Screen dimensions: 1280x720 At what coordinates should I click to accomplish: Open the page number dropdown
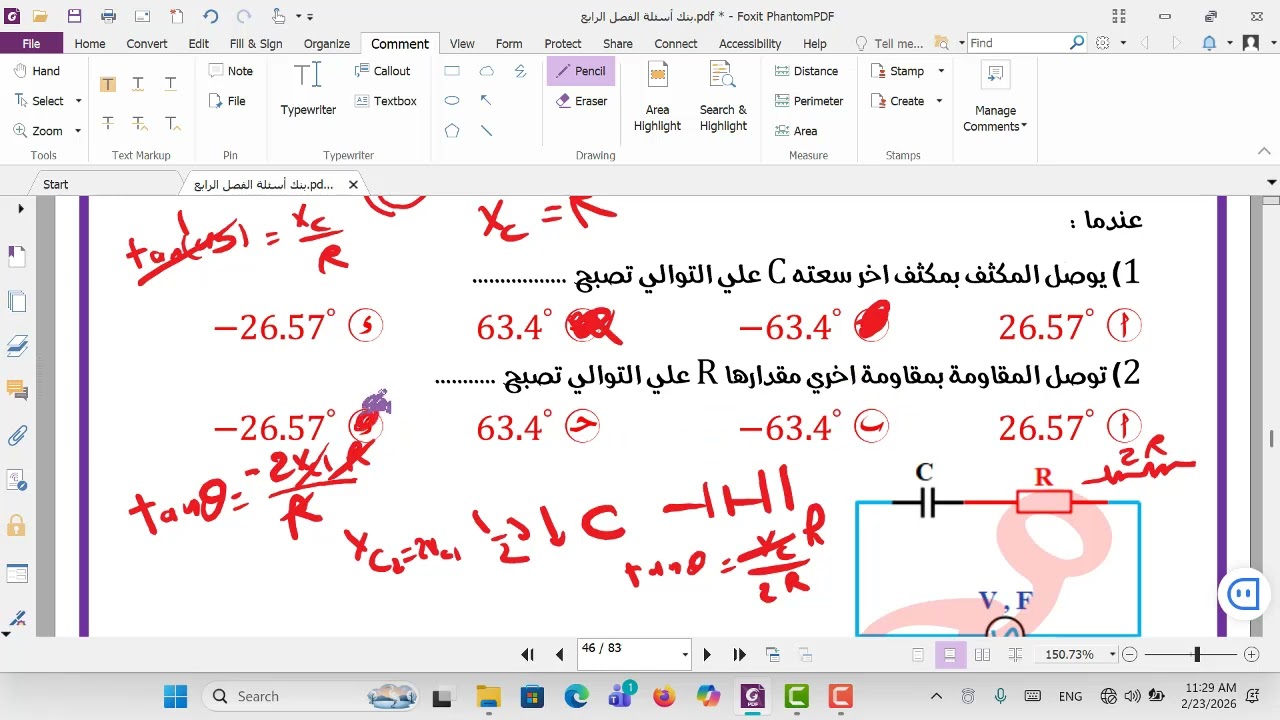pos(685,655)
